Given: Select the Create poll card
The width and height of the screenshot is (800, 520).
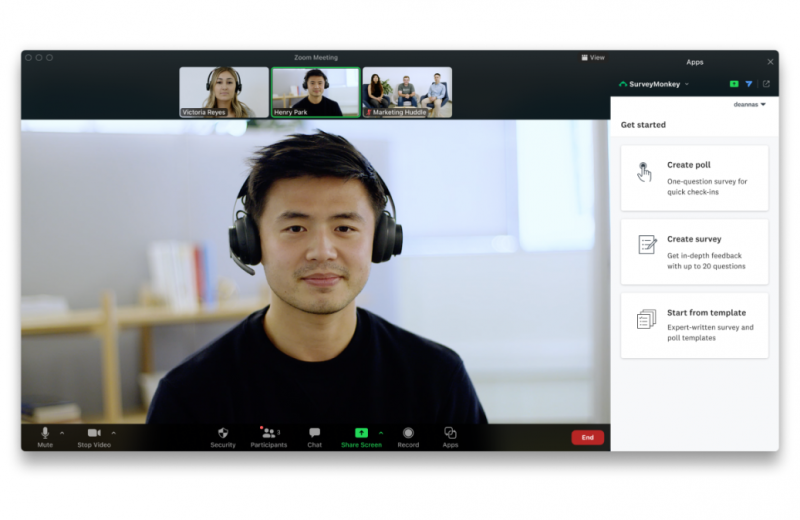Looking at the screenshot, I should [x=694, y=178].
